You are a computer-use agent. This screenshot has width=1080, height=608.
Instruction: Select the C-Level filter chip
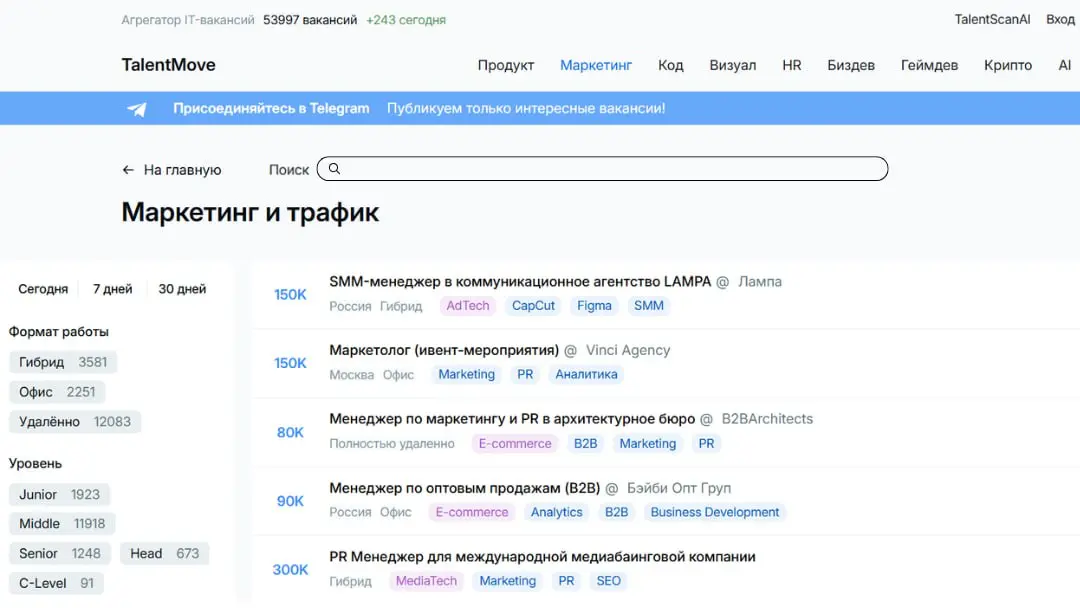tap(56, 583)
